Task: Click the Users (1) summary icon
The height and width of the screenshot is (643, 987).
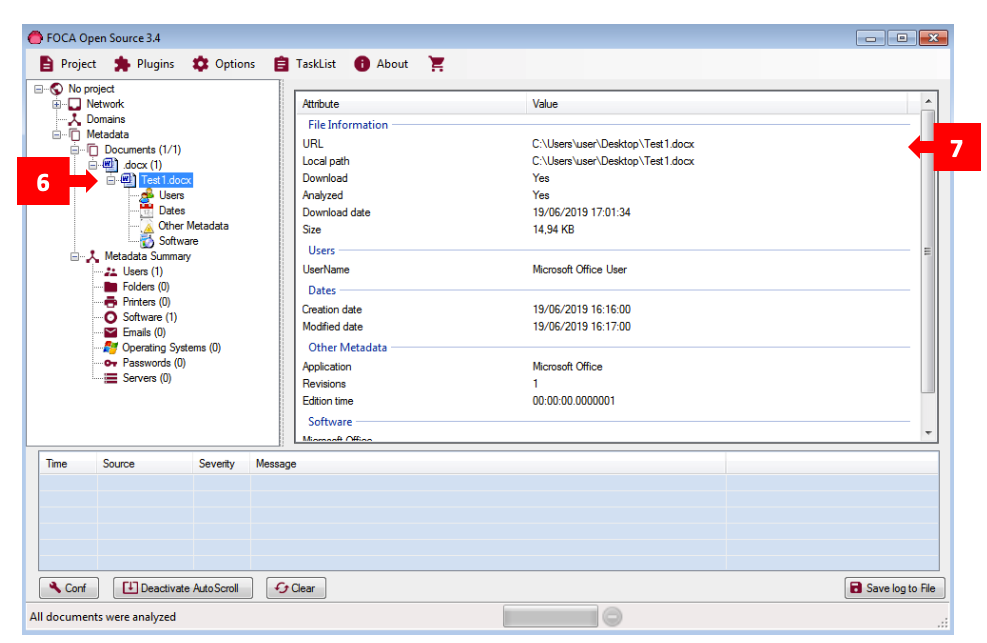Action: (111, 272)
